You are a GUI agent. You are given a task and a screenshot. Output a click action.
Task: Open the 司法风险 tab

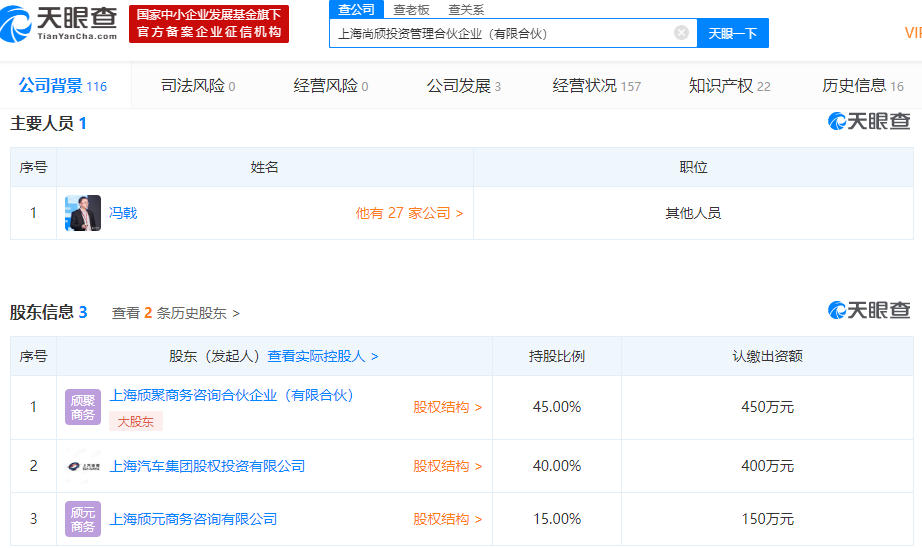tap(198, 86)
